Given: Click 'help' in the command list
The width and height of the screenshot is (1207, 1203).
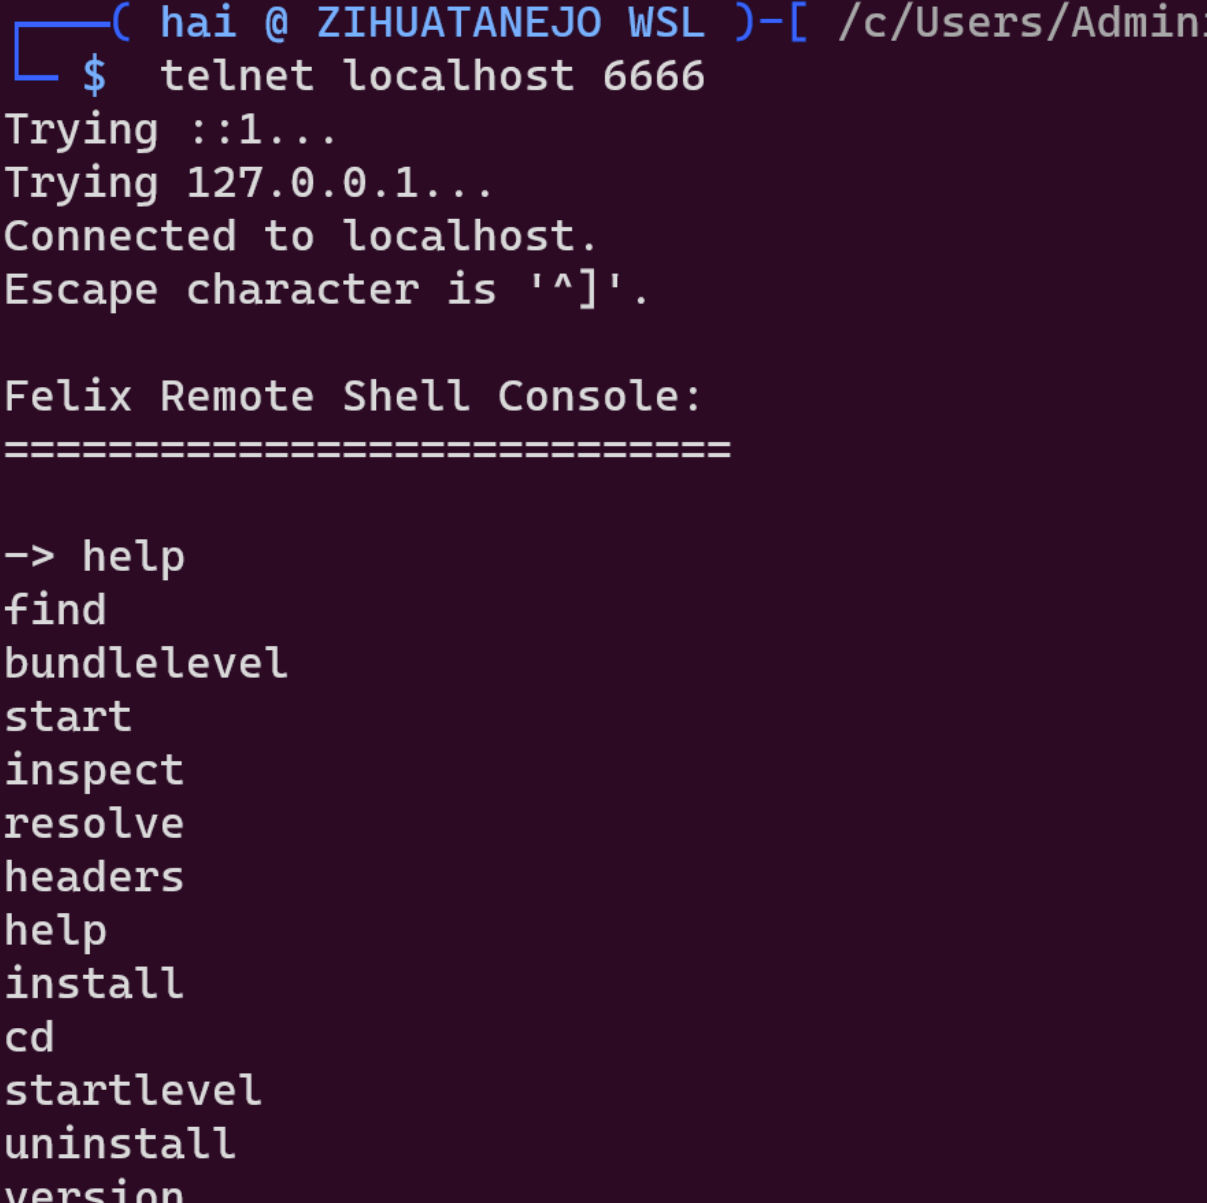Looking at the screenshot, I should point(55,931).
